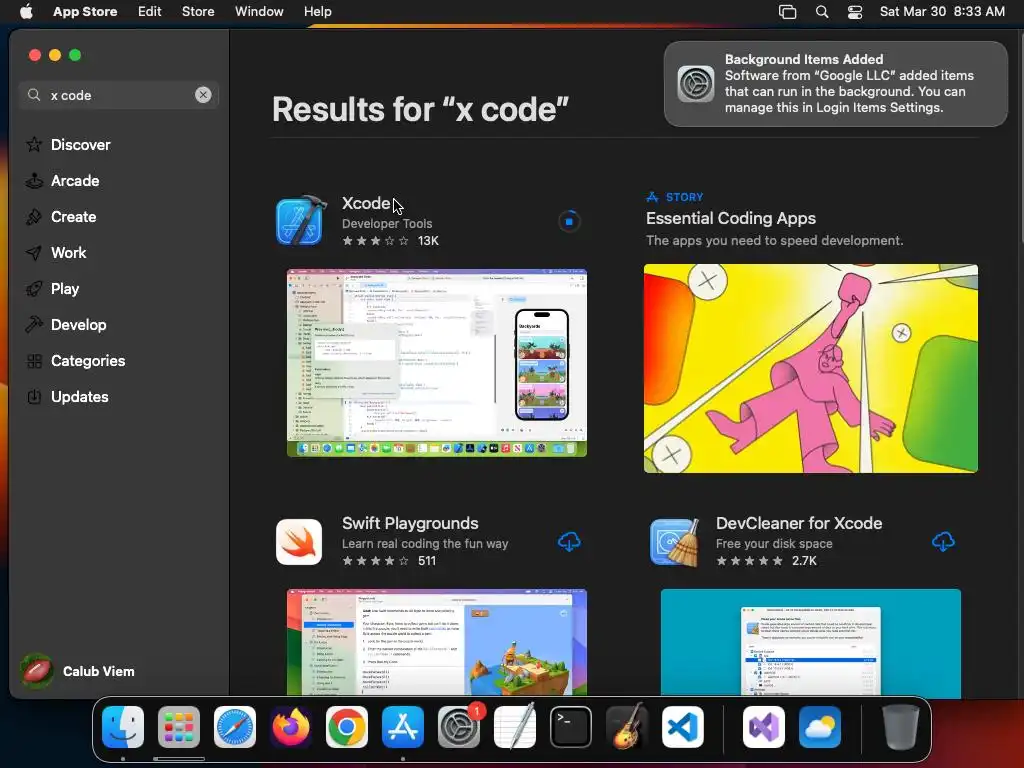Open the Help menu
Viewport: 1024px width, 768px height.
(317, 11)
